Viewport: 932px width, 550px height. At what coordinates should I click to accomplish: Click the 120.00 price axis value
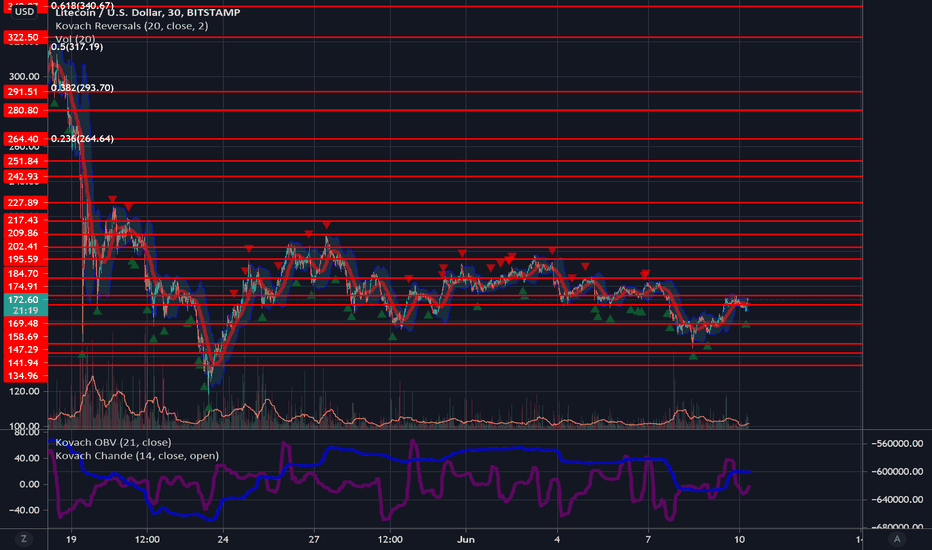pyautogui.click(x=24, y=392)
